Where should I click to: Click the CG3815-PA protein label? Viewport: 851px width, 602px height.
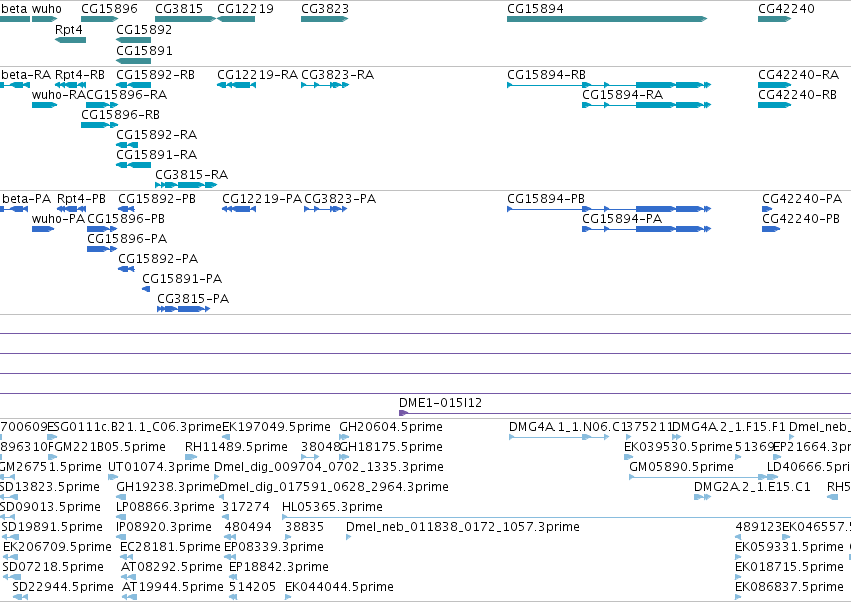(x=193, y=299)
